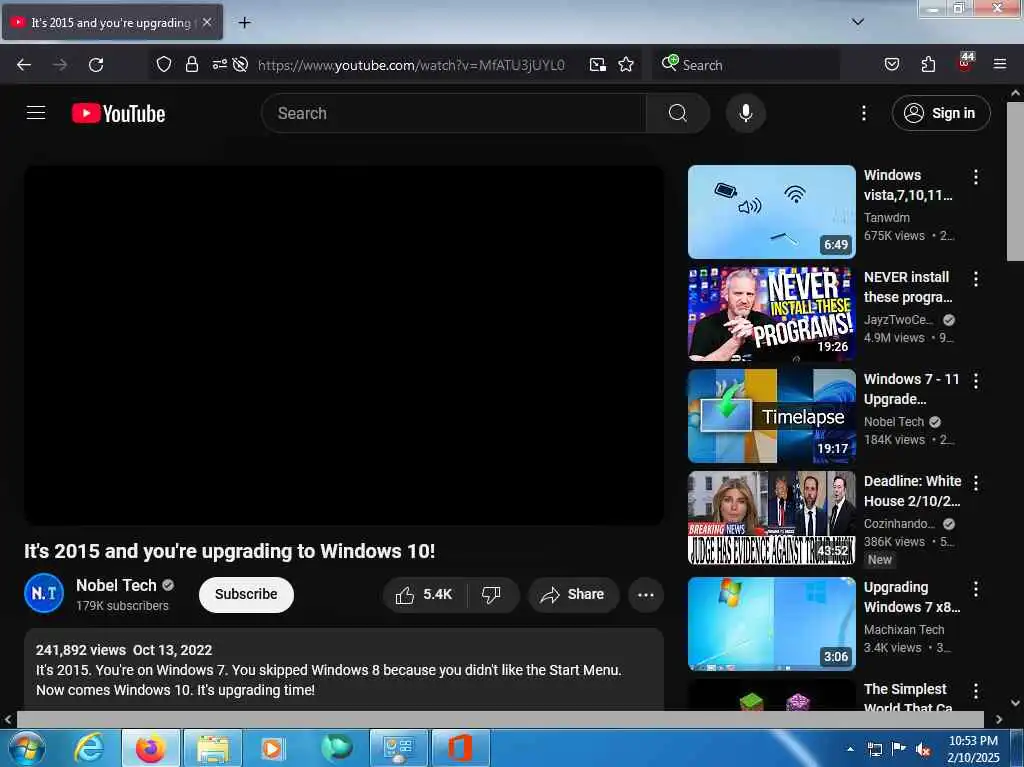This screenshot has height=767, width=1024.
Task: Open options for the Tanwdm video
Action: [976, 176]
